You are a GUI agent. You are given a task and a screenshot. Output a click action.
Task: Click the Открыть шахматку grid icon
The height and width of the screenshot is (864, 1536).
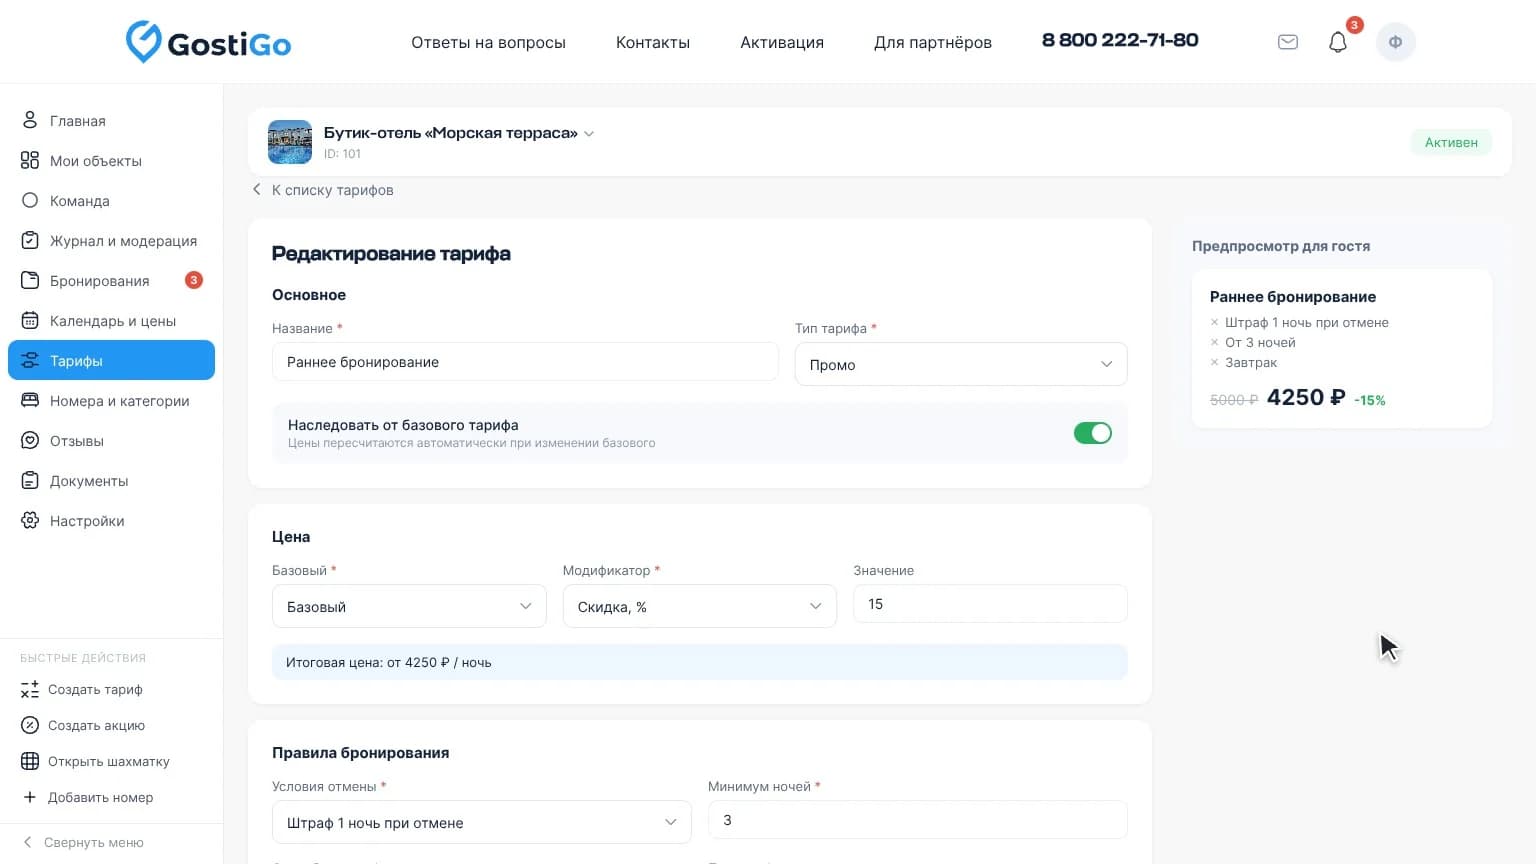point(30,761)
